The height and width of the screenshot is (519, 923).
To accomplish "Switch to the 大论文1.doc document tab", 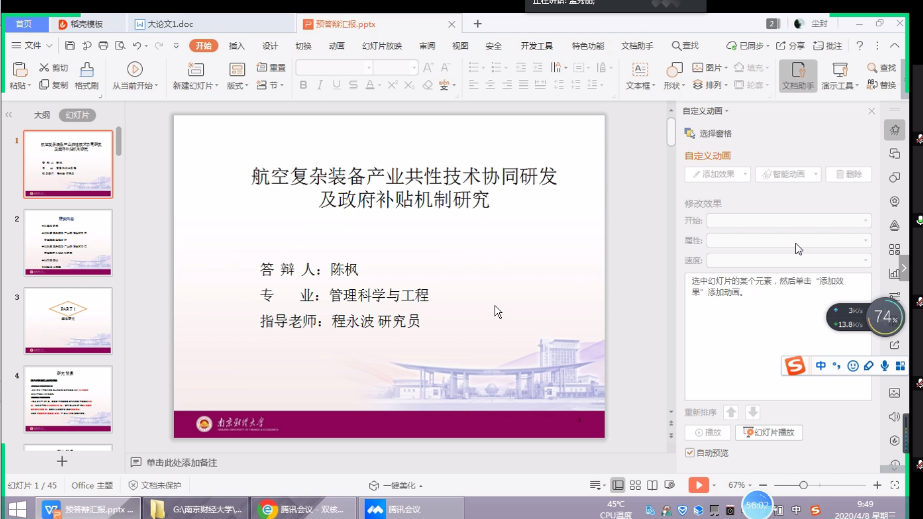I will (166, 23).
